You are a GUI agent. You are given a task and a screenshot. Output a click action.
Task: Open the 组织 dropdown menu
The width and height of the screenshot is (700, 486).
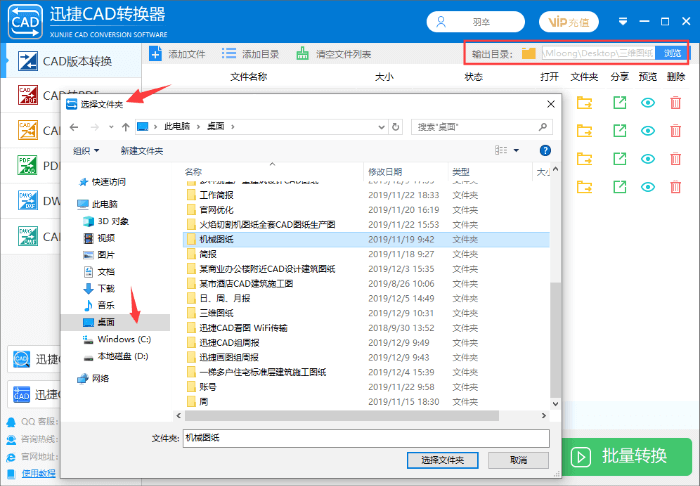[86, 151]
